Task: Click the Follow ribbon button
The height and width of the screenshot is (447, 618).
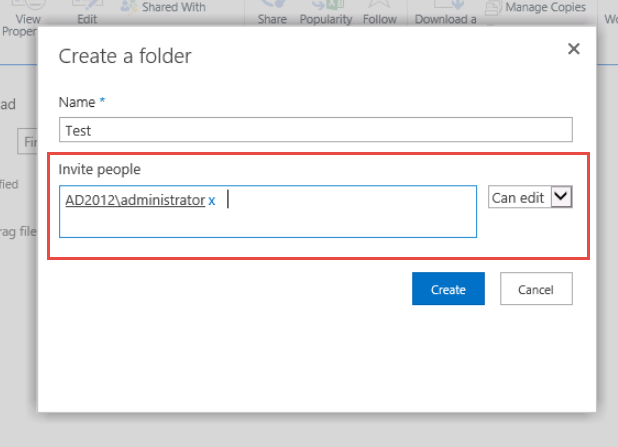Action: click(x=380, y=18)
